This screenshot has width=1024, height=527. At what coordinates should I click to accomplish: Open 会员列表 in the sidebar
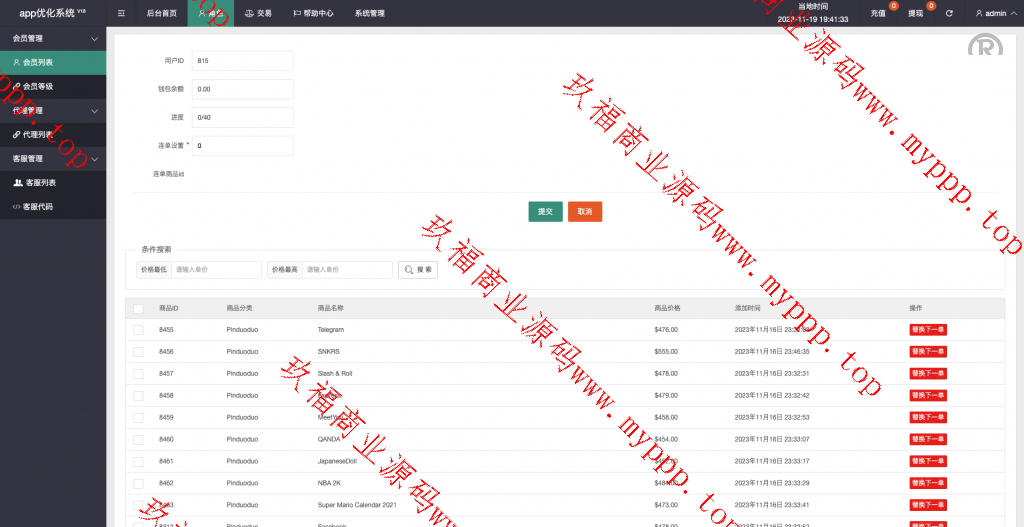click(x=38, y=62)
